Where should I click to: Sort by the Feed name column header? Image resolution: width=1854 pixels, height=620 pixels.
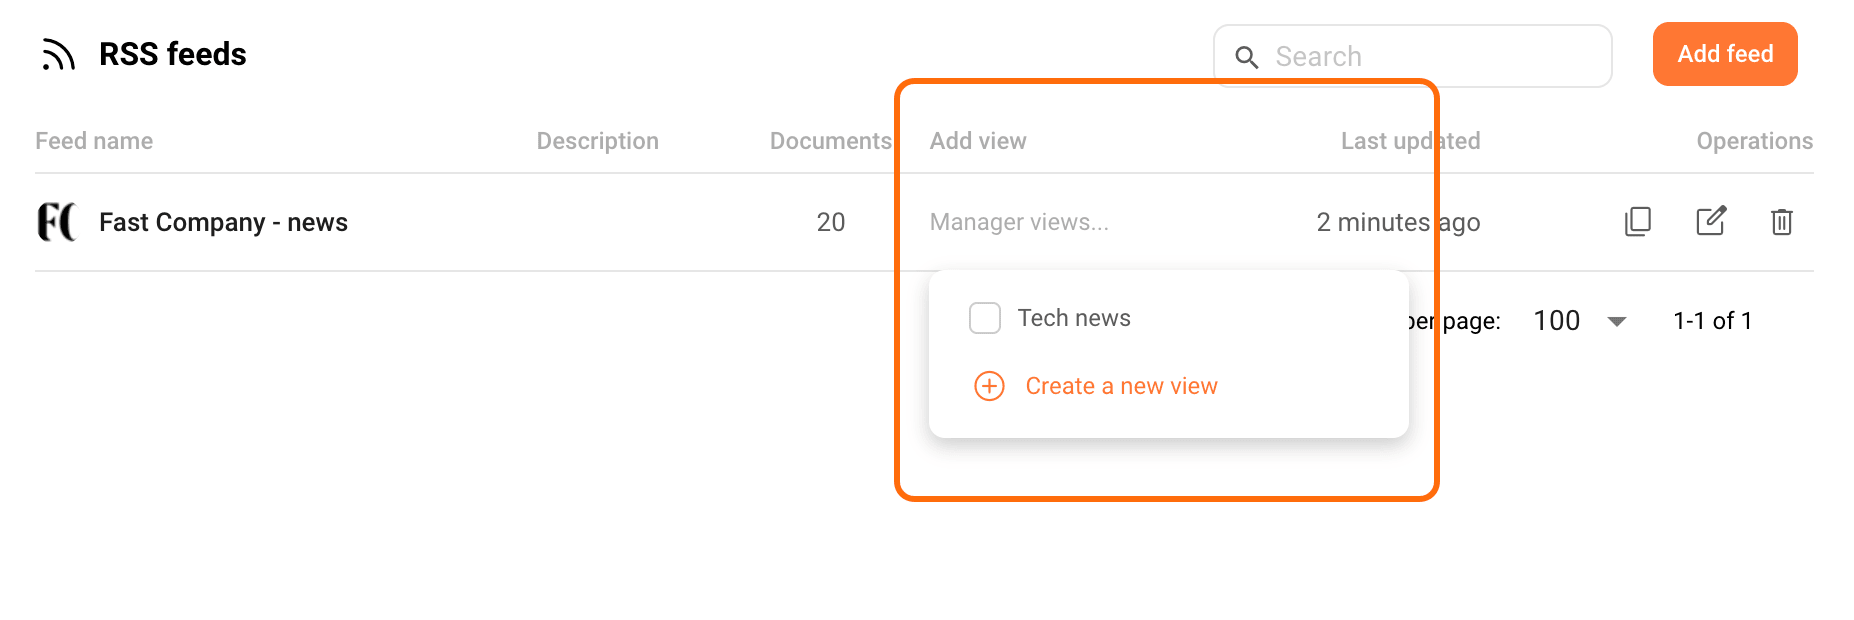[94, 141]
